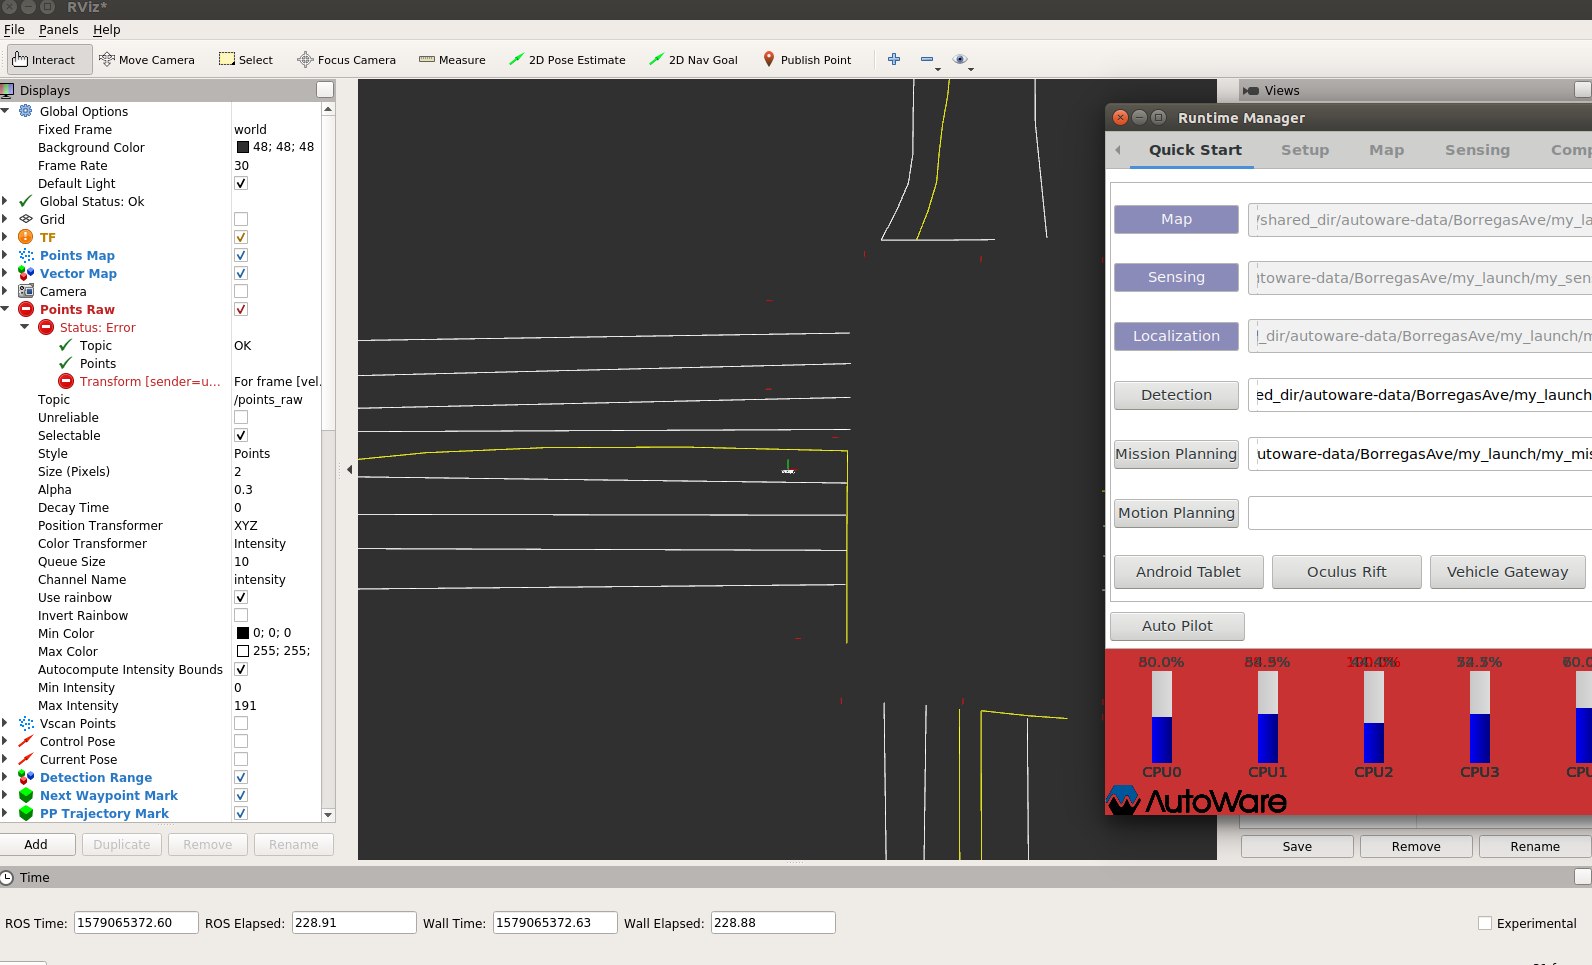The image size is (1592, 965).
Task: Uncheck the Points Map display
Action: click(x=241, y=255)
